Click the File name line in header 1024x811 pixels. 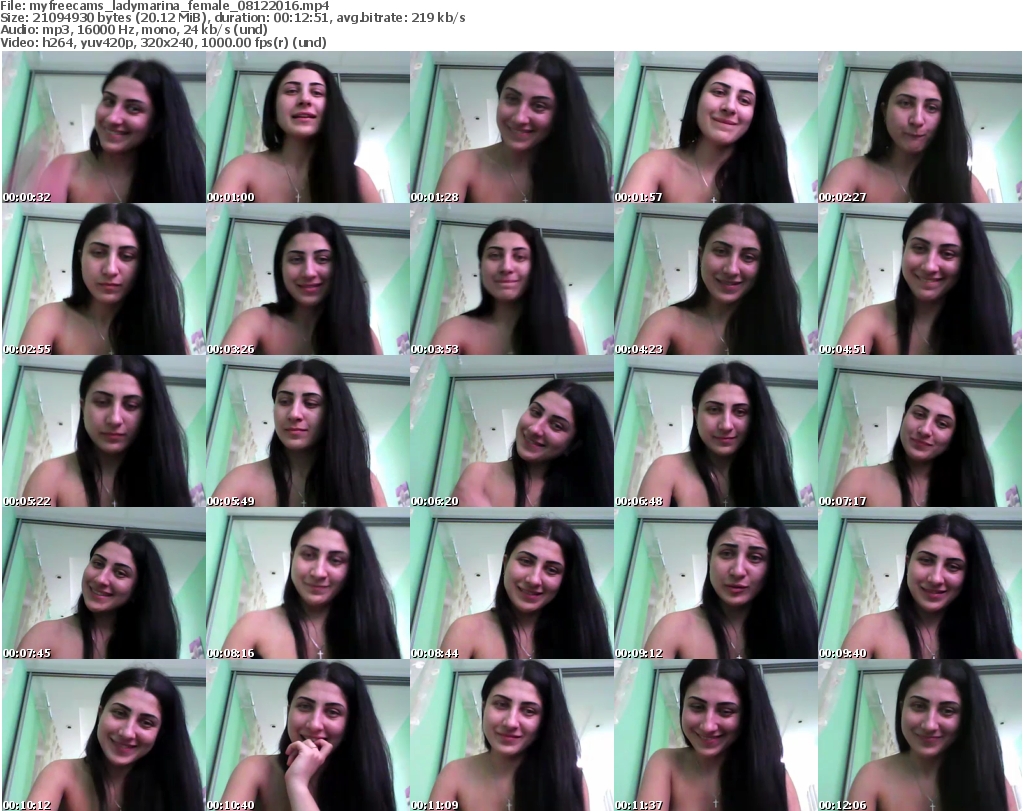point(165,6)
